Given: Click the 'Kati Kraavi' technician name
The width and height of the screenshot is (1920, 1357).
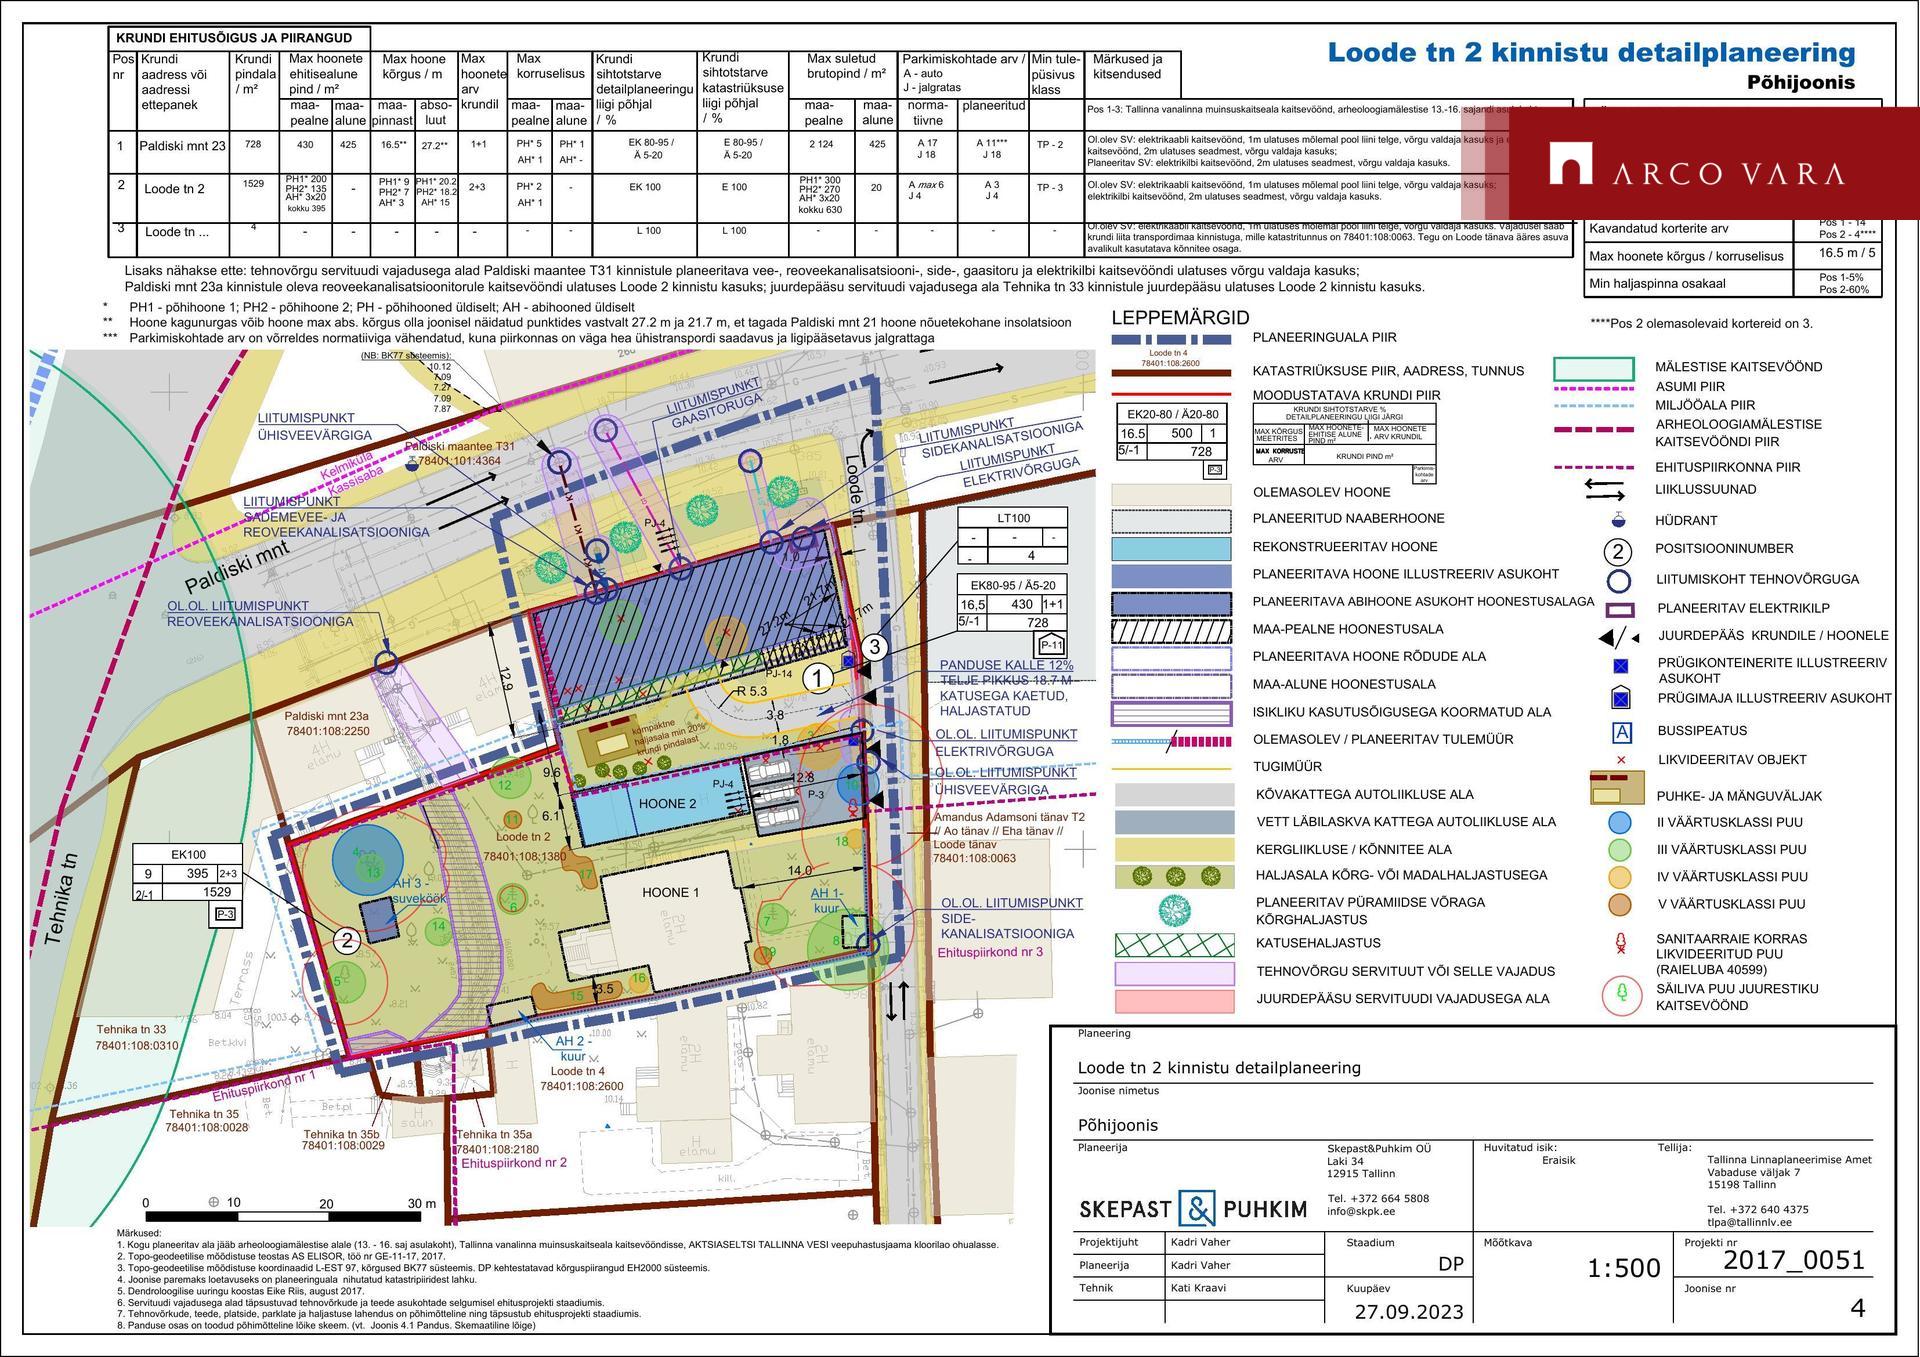Looking at the screenshot, I should [1200, 1288].
